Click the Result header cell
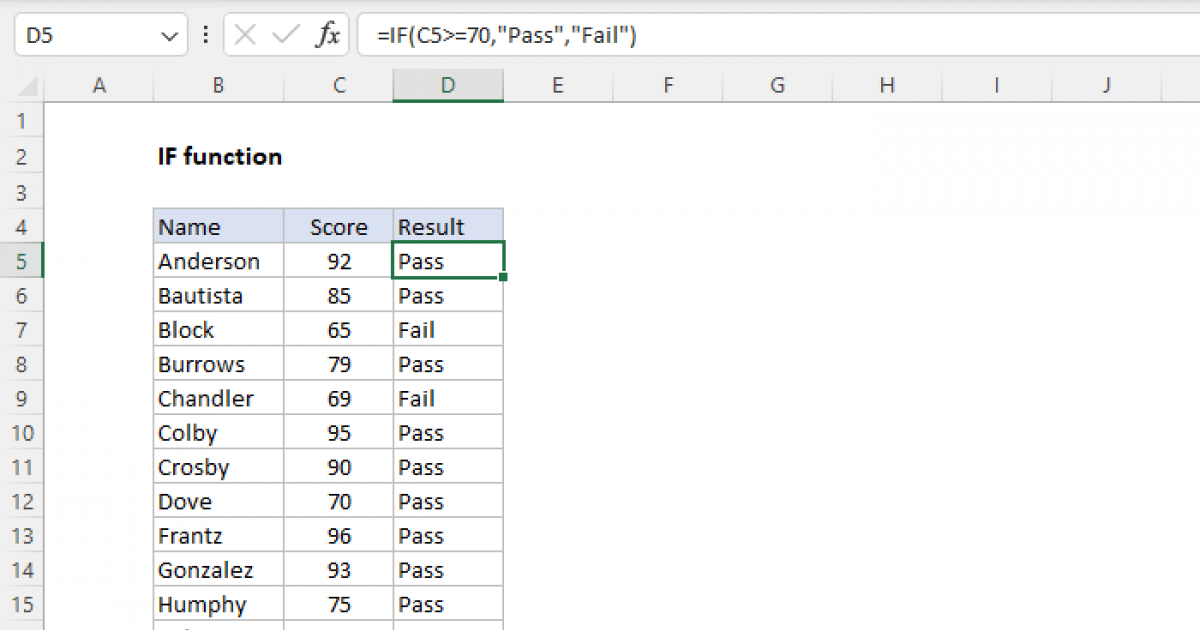The width and height of the screenshot is (1200, 630). [447, 226]
